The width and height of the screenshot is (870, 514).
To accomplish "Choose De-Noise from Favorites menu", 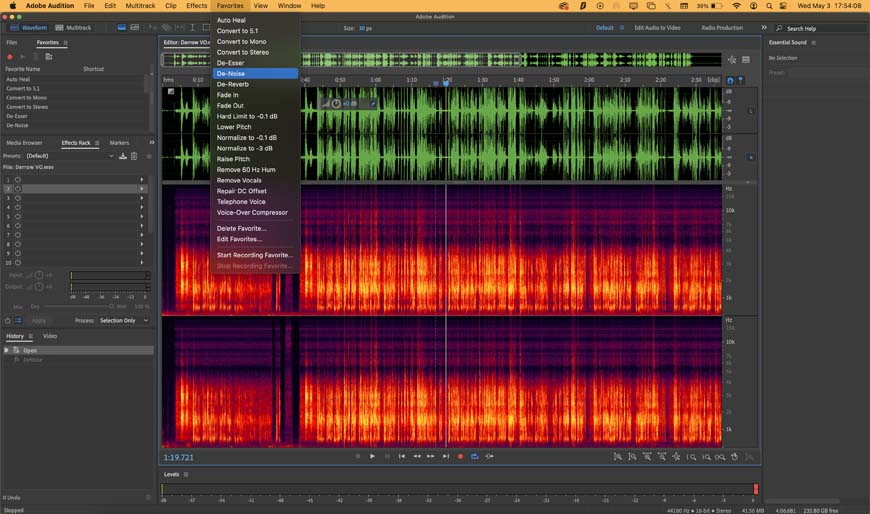I will pos(231,73).
